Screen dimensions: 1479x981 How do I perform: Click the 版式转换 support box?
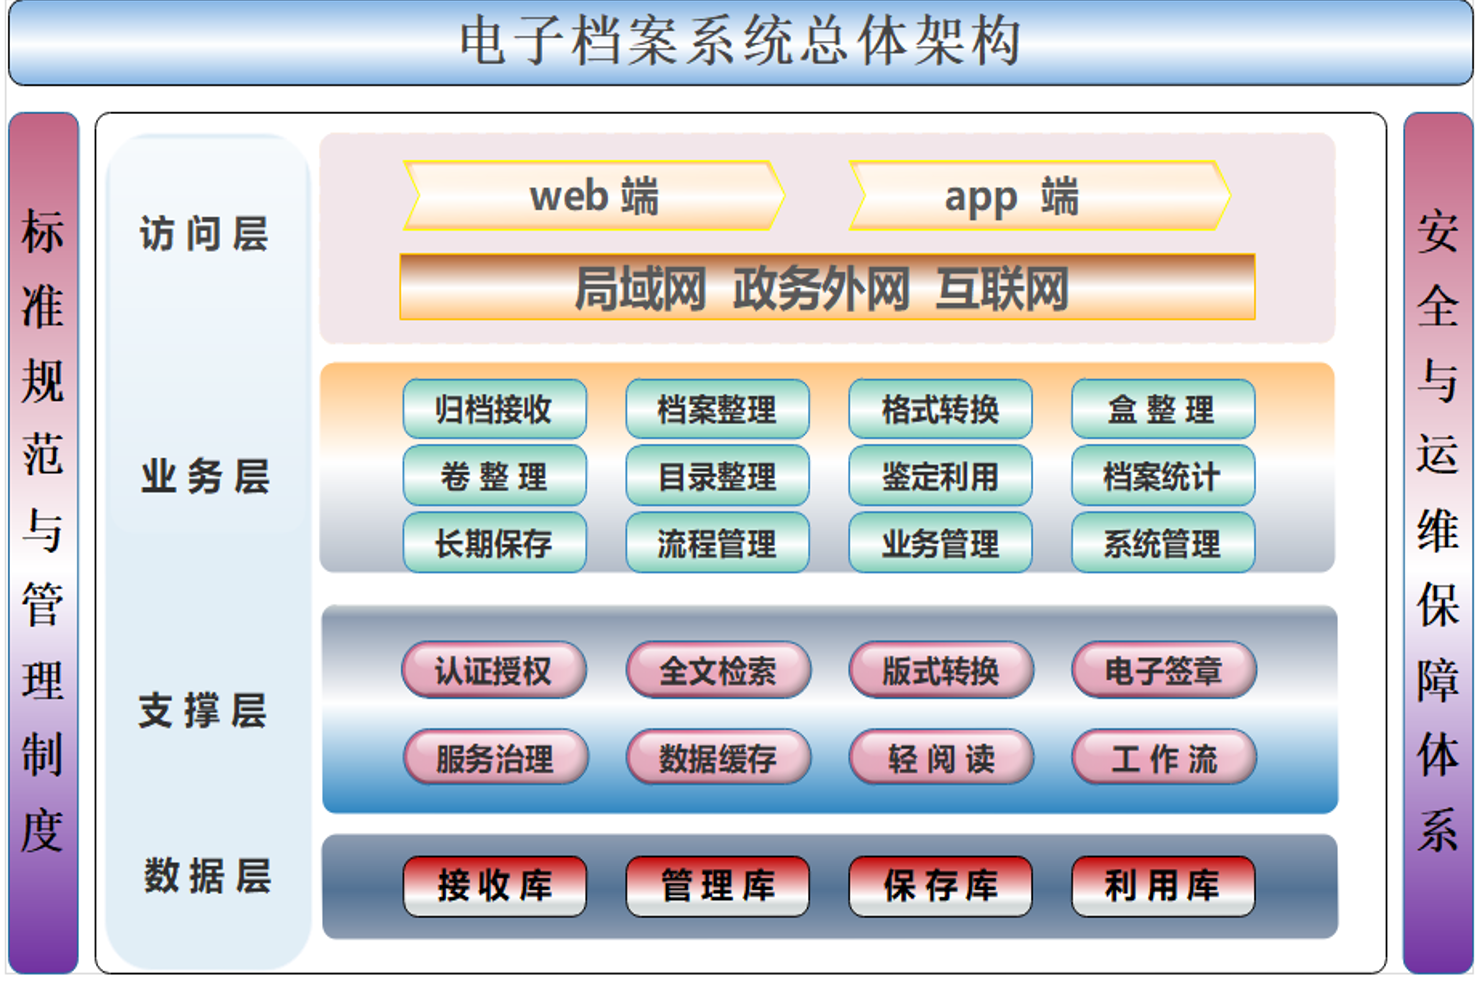pos(941,670)
